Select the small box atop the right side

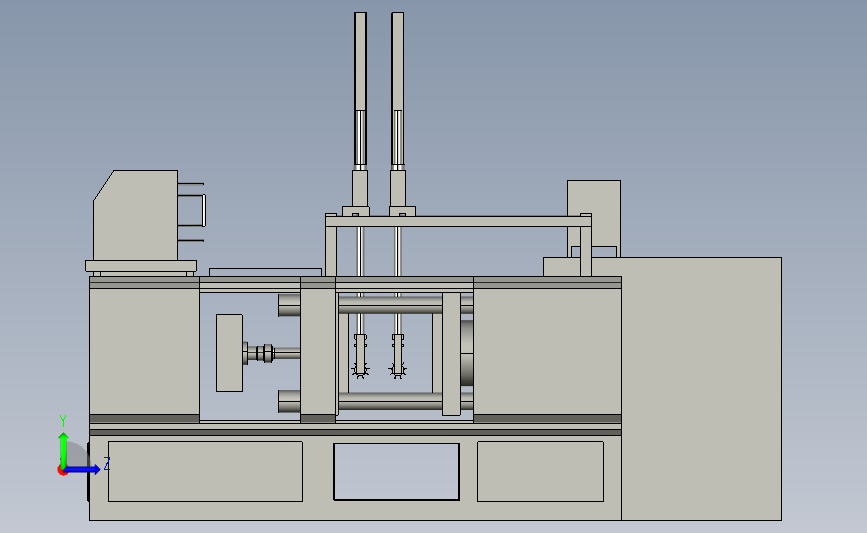pos(594,218)
